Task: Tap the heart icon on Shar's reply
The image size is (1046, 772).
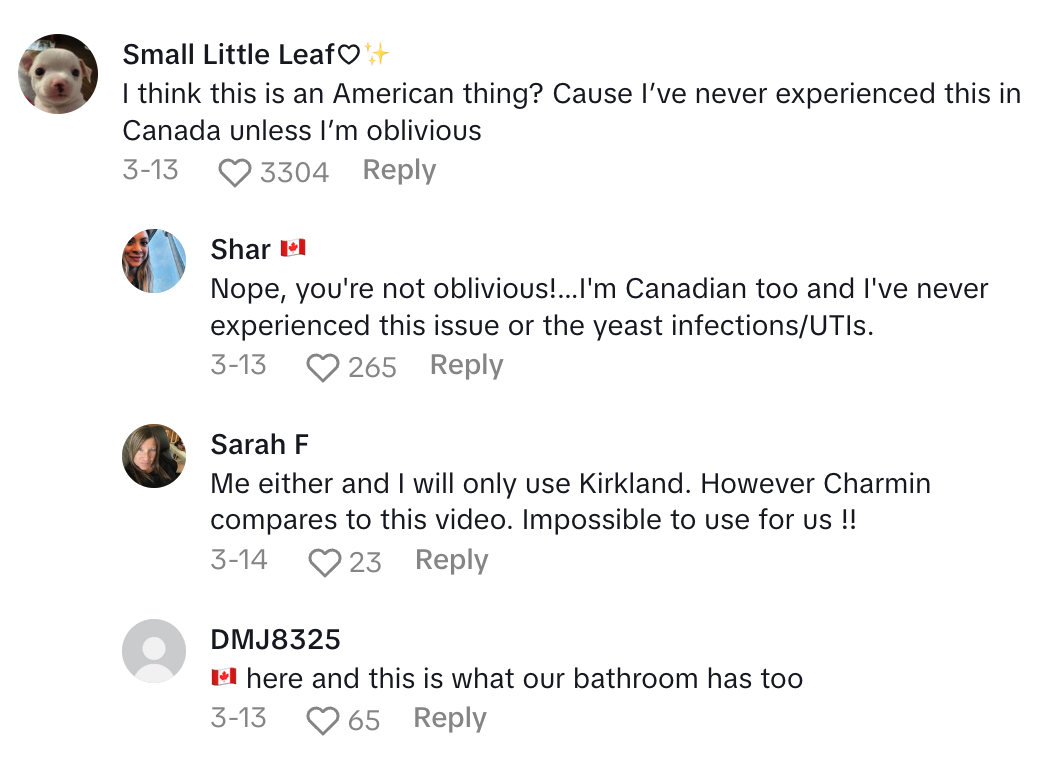Action: [322, 366]
